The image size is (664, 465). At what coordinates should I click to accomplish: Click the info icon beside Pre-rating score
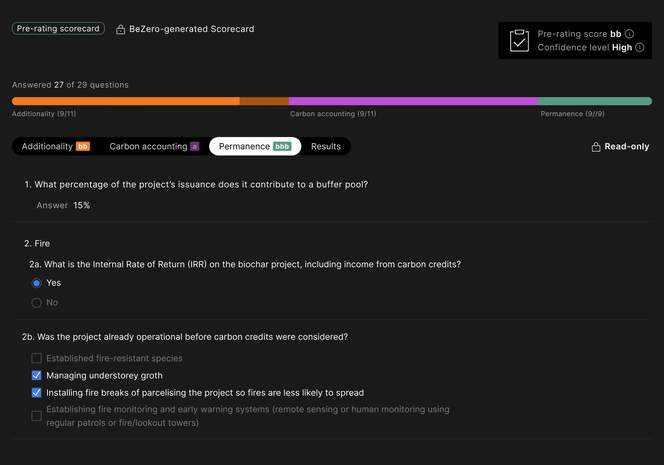[x=629, y=34]
